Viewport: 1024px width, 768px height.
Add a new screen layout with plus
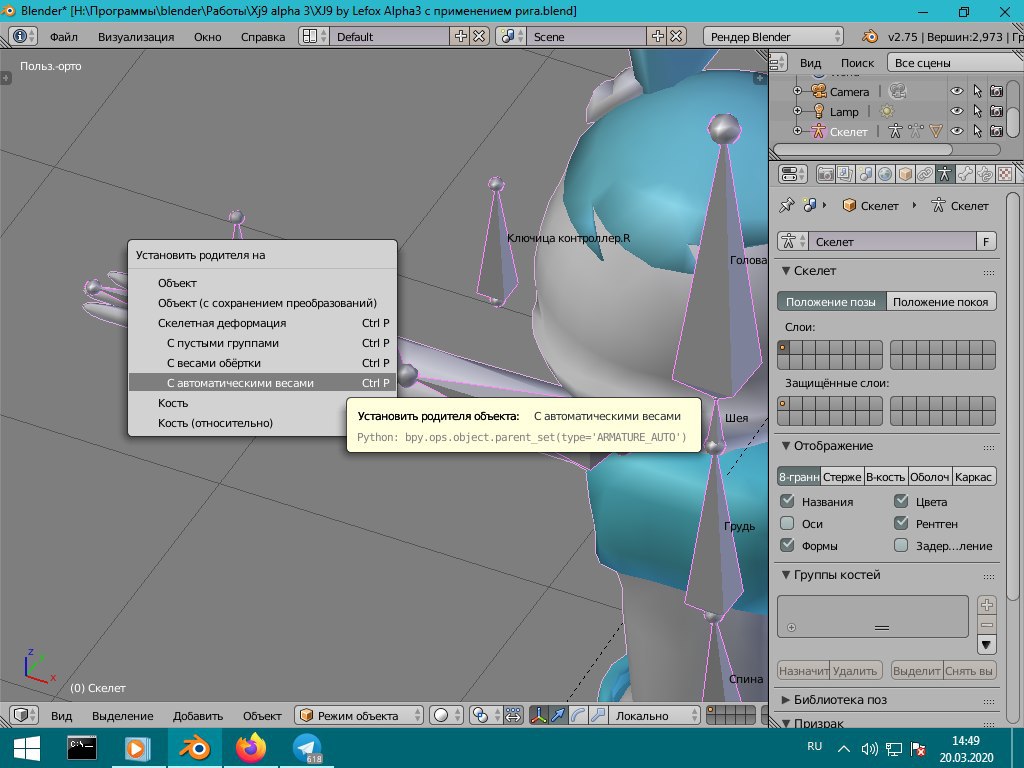[x=460, y=37]
